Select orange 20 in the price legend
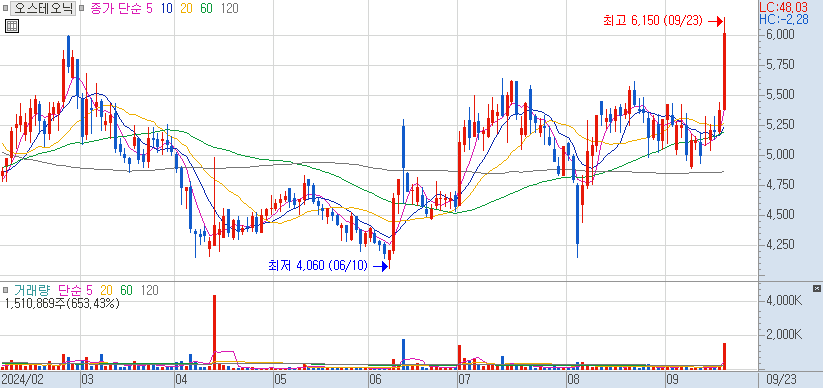Screen dimensions: 823x388 click(187, 9)
